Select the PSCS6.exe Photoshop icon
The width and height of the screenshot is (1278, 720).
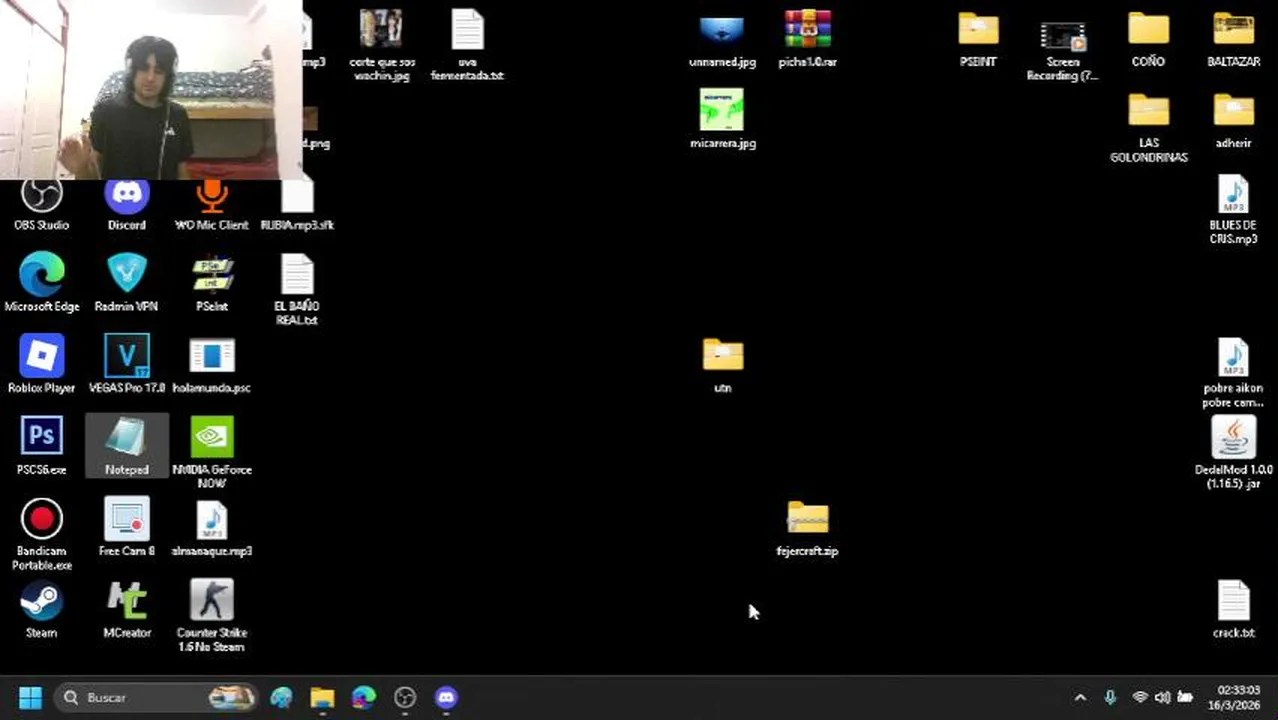coord(41,447)
